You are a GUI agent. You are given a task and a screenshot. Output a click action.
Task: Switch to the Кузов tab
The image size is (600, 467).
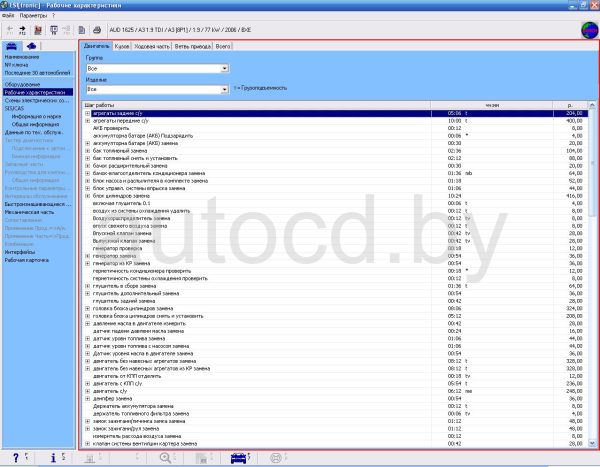(x=122, y=46)
